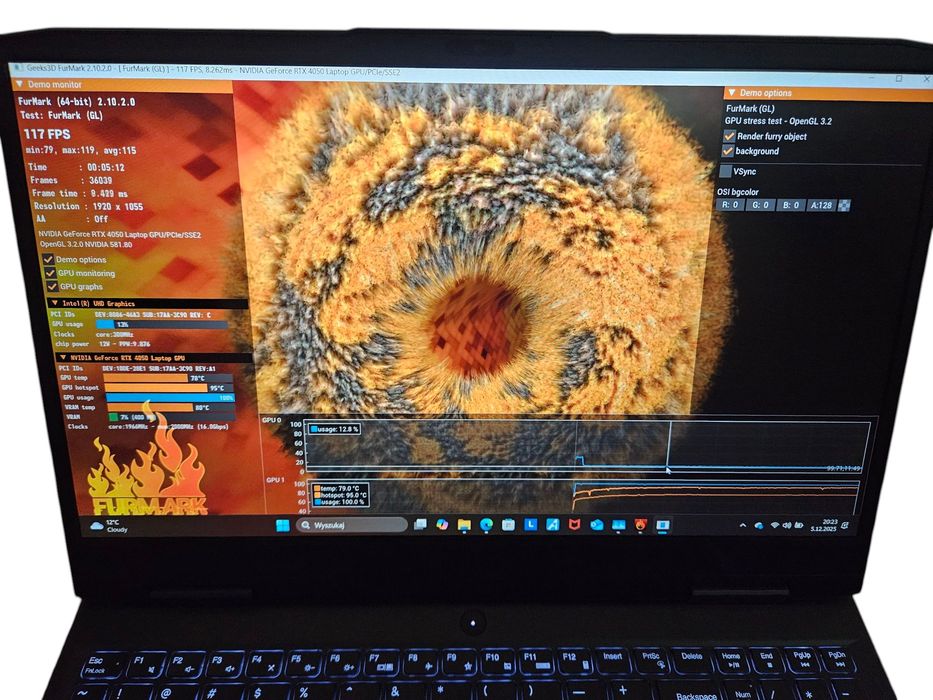Click the FurMark flame icon in taskbar
This screenshot has width=933, height=700.
coord(640,524)
